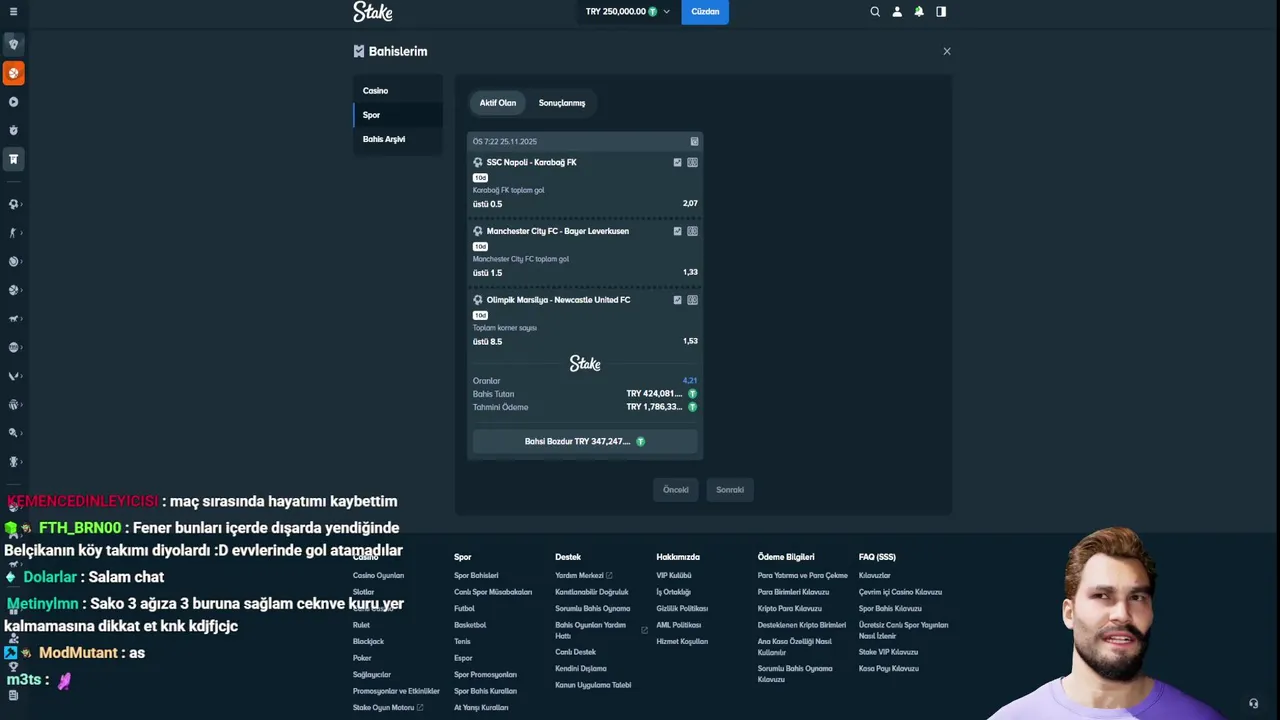Click the live play-circle icon in sidebar
Viewport: 1280px width, 720px height.
tap(13, 102)
